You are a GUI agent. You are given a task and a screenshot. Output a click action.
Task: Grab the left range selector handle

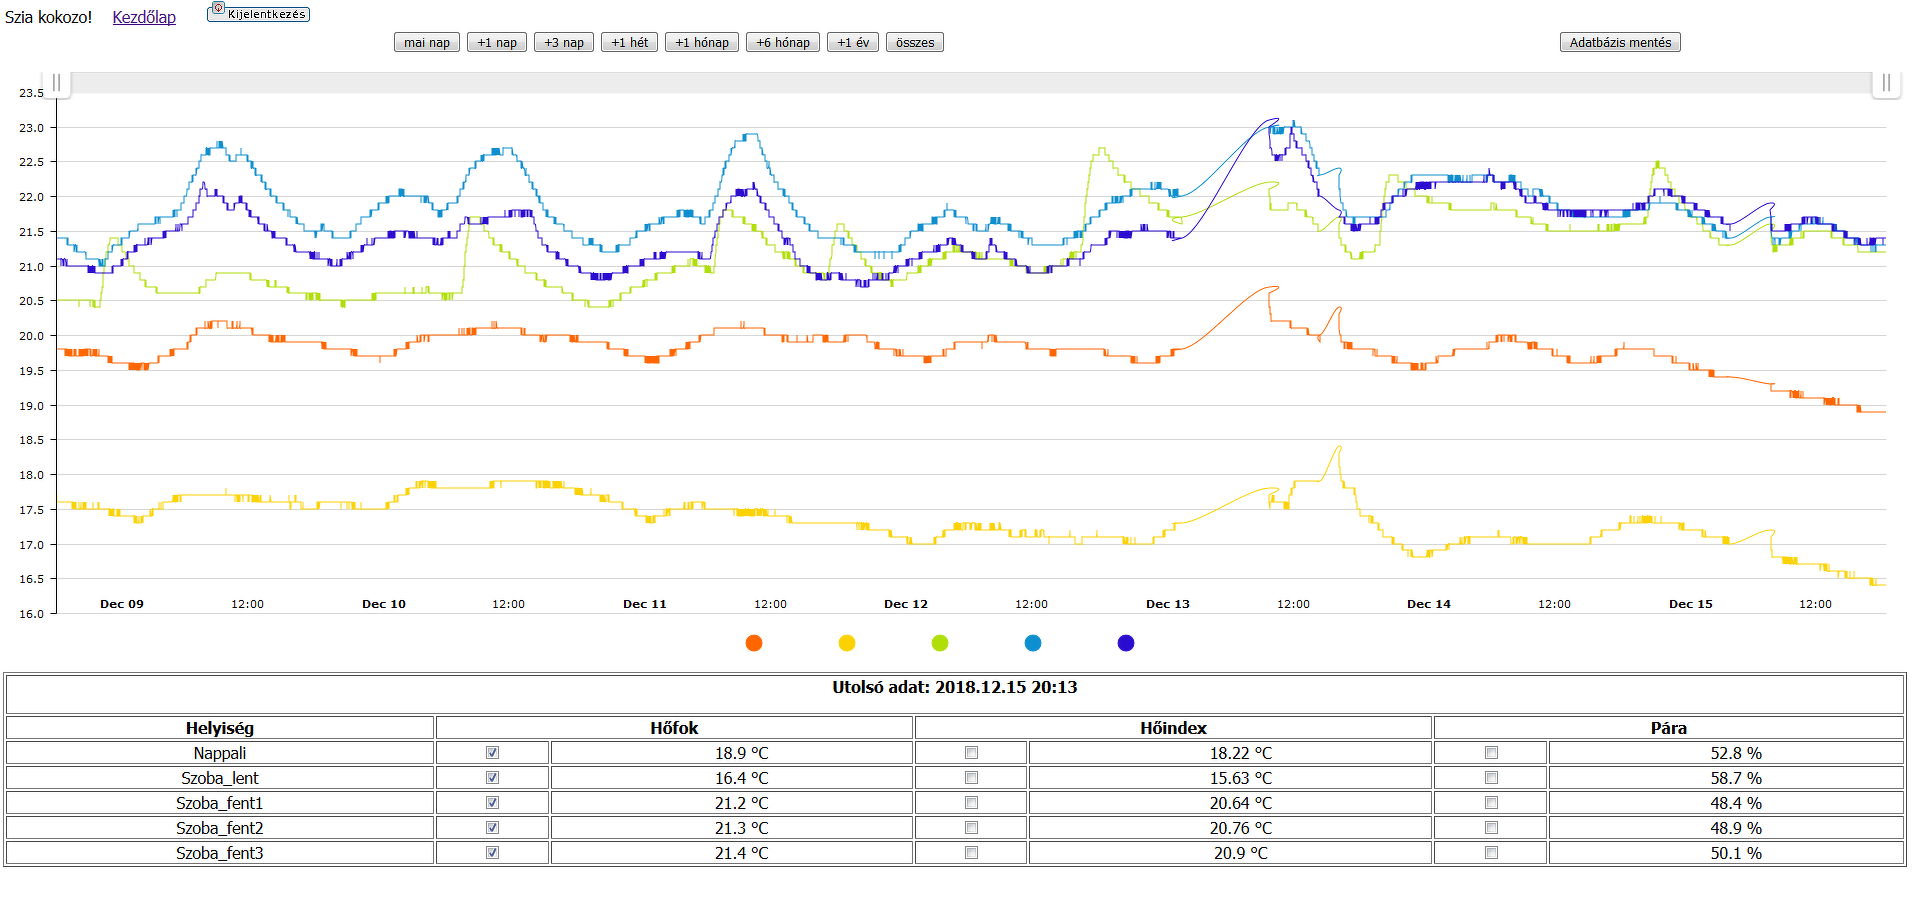(57, 83)
